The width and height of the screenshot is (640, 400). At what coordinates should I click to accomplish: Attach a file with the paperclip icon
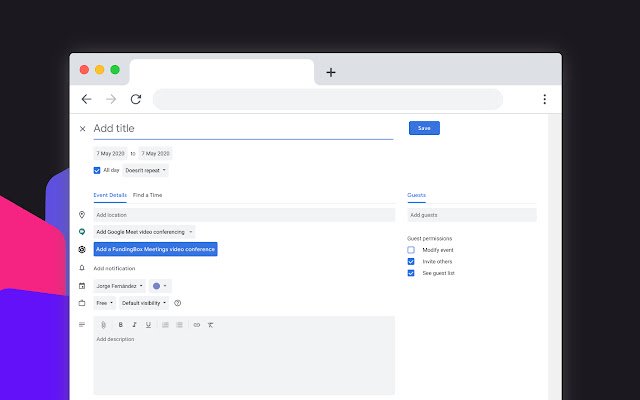(x=103, y=325)
